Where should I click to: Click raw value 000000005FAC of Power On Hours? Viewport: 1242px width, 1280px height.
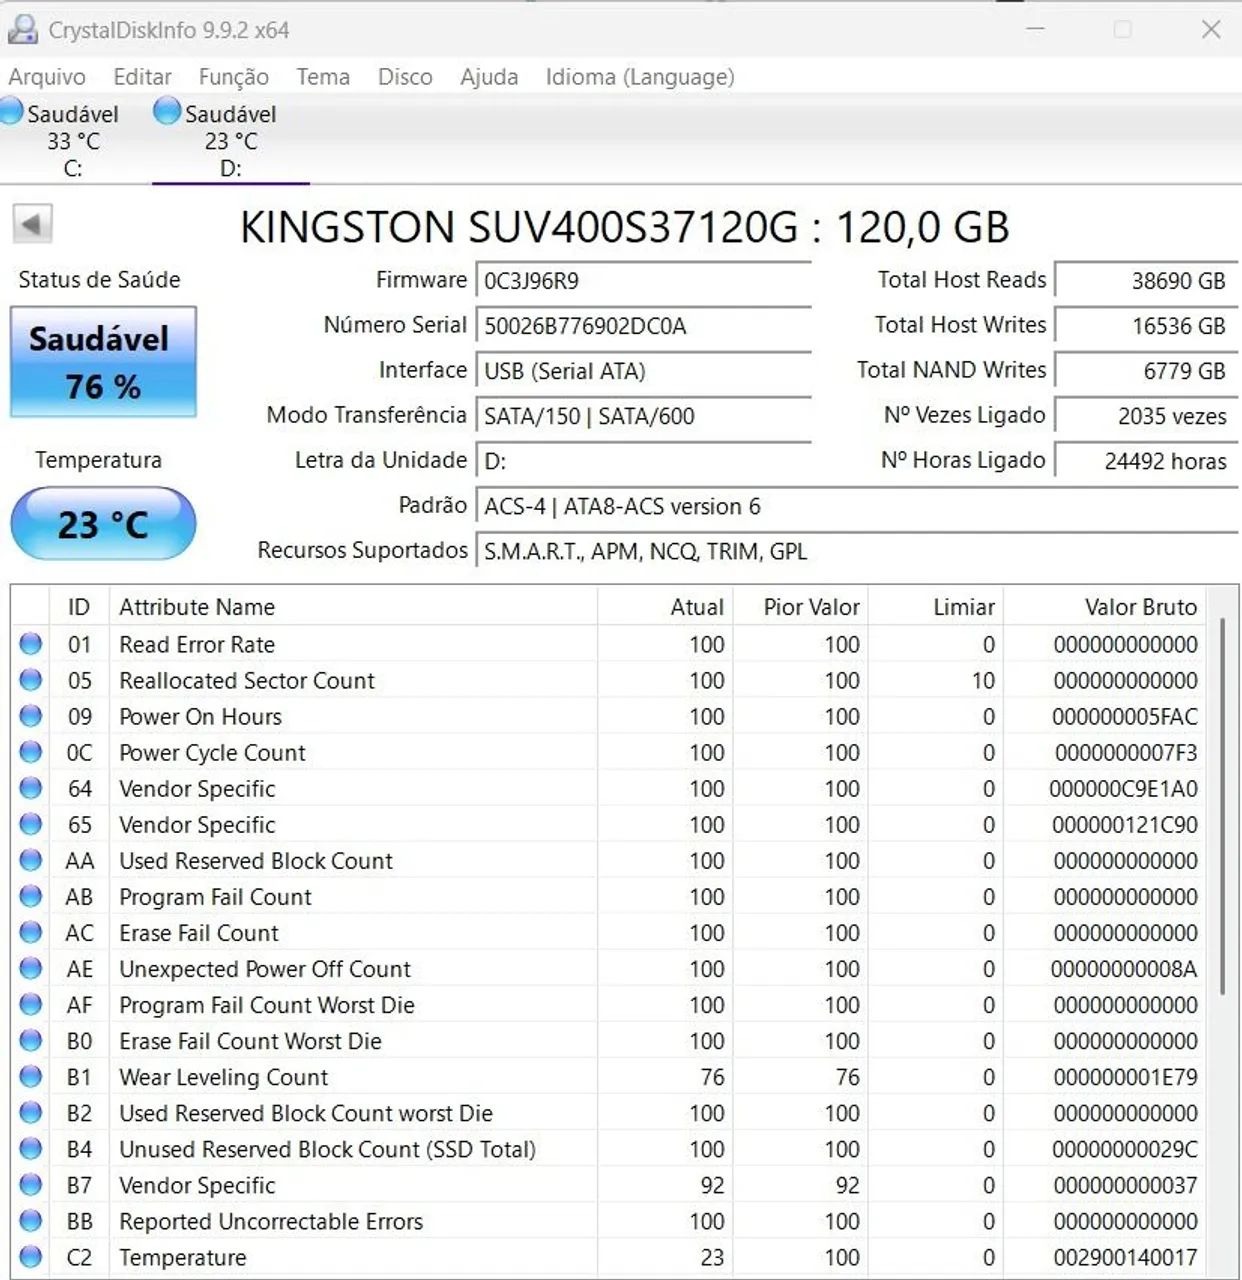point(1125,717)
